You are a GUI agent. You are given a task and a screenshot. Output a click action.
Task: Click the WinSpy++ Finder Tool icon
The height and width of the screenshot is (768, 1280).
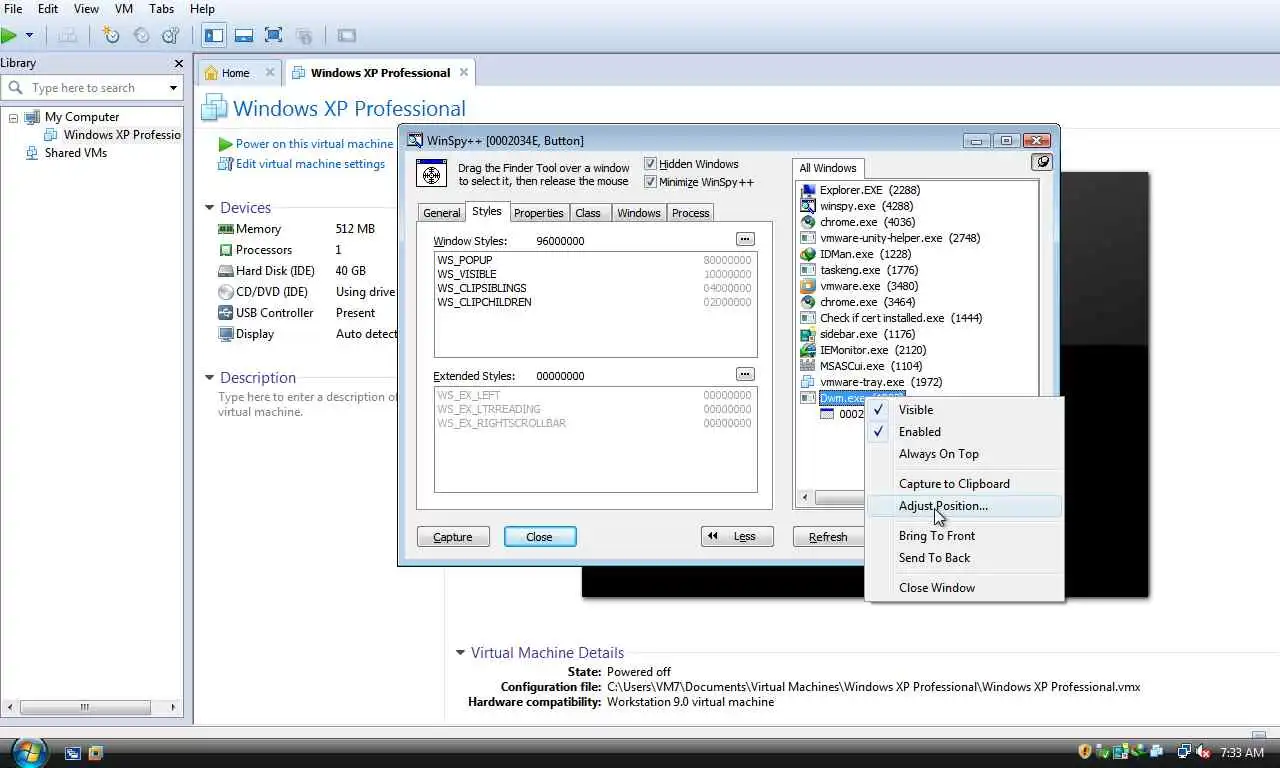click(432, 174)
